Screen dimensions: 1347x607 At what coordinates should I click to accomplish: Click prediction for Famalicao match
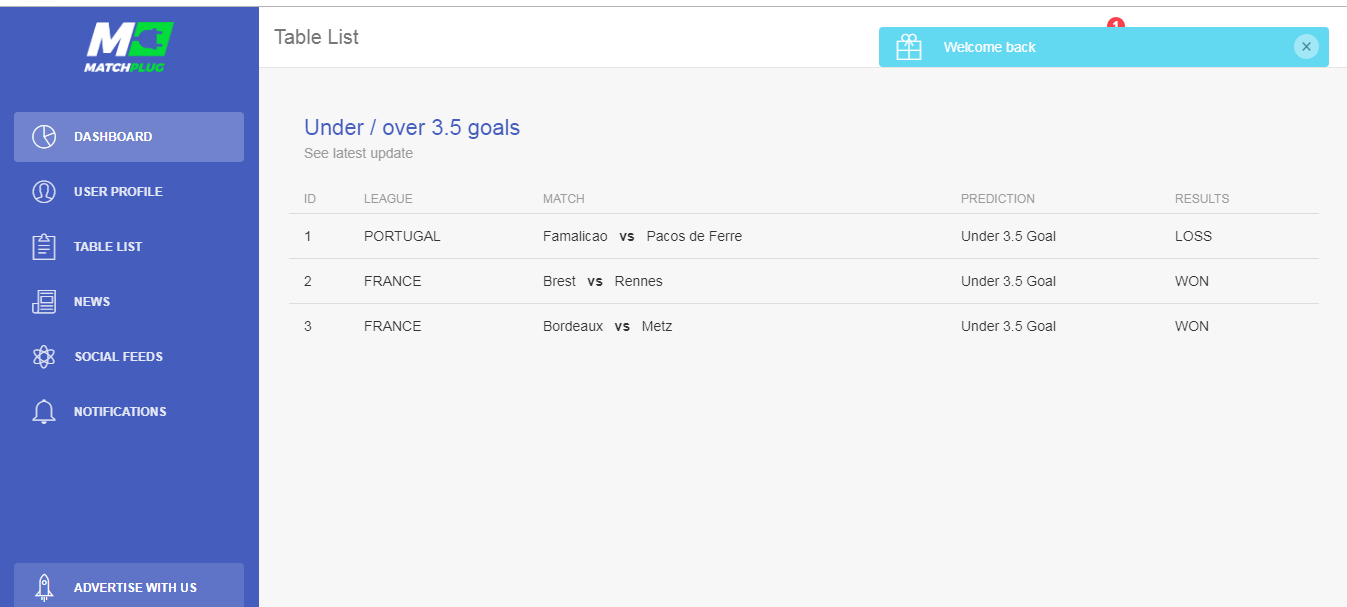point(1008,236)
